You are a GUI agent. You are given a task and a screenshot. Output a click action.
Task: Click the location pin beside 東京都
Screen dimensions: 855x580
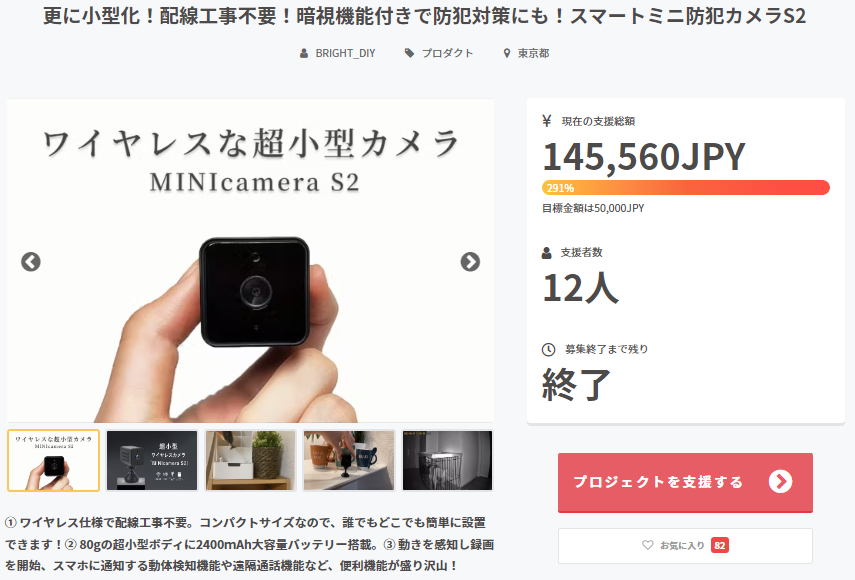click(507, 53)
